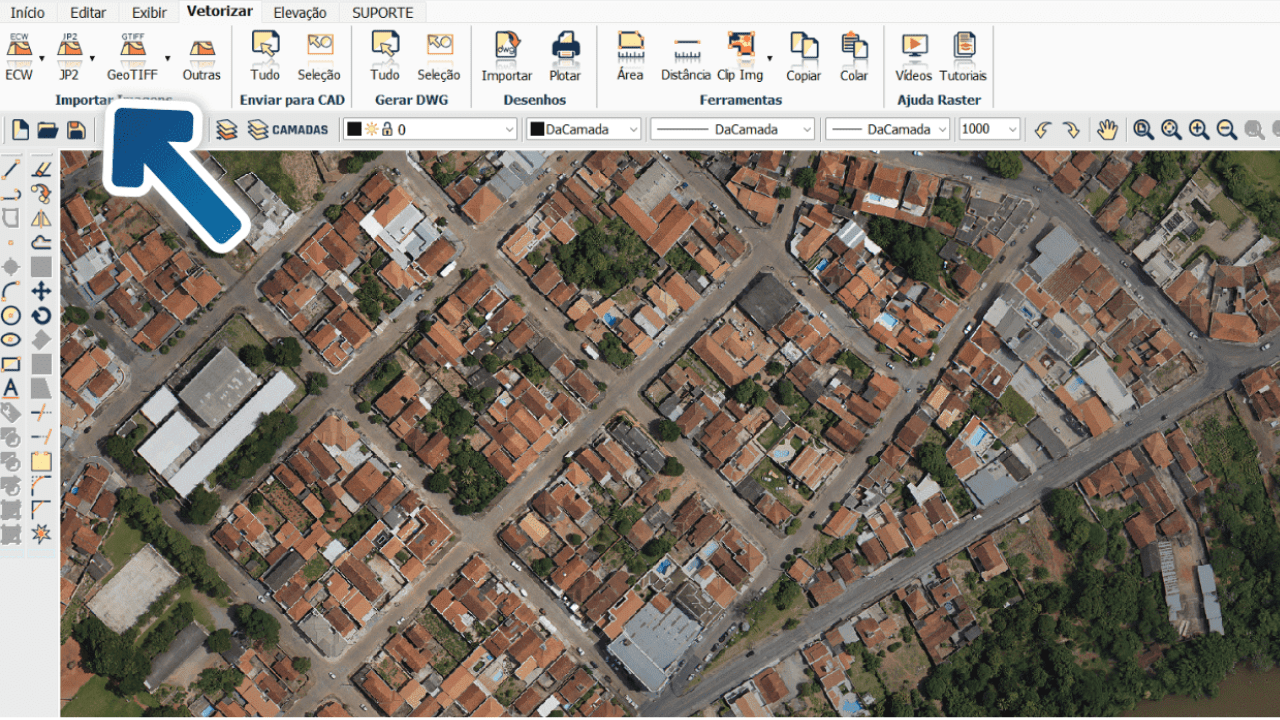
Task: Select the explode starburst tool
Action: (x=41, y=533)
